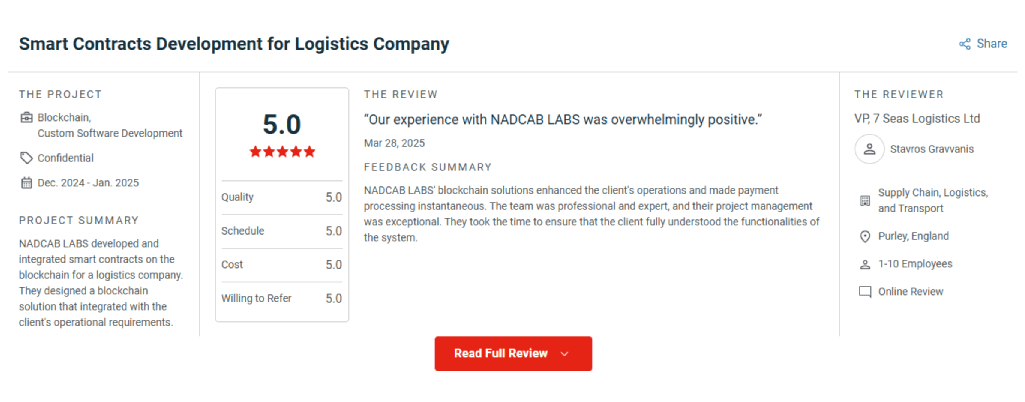Open Smart Contracts Development review title

(x=234, y=44)
